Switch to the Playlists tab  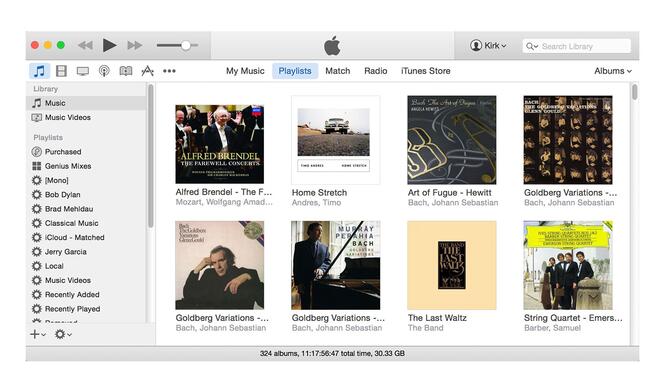coord(295,71)
